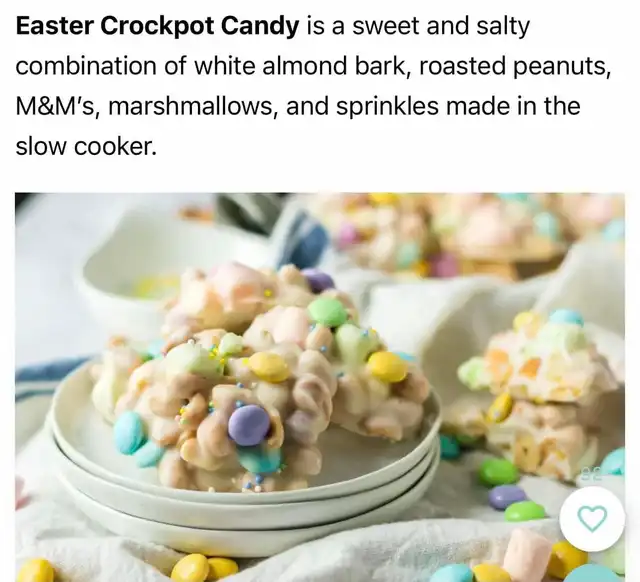Click the save count number above heart
The width and height of the screenshot is (640, 582).
click(591, 475)
